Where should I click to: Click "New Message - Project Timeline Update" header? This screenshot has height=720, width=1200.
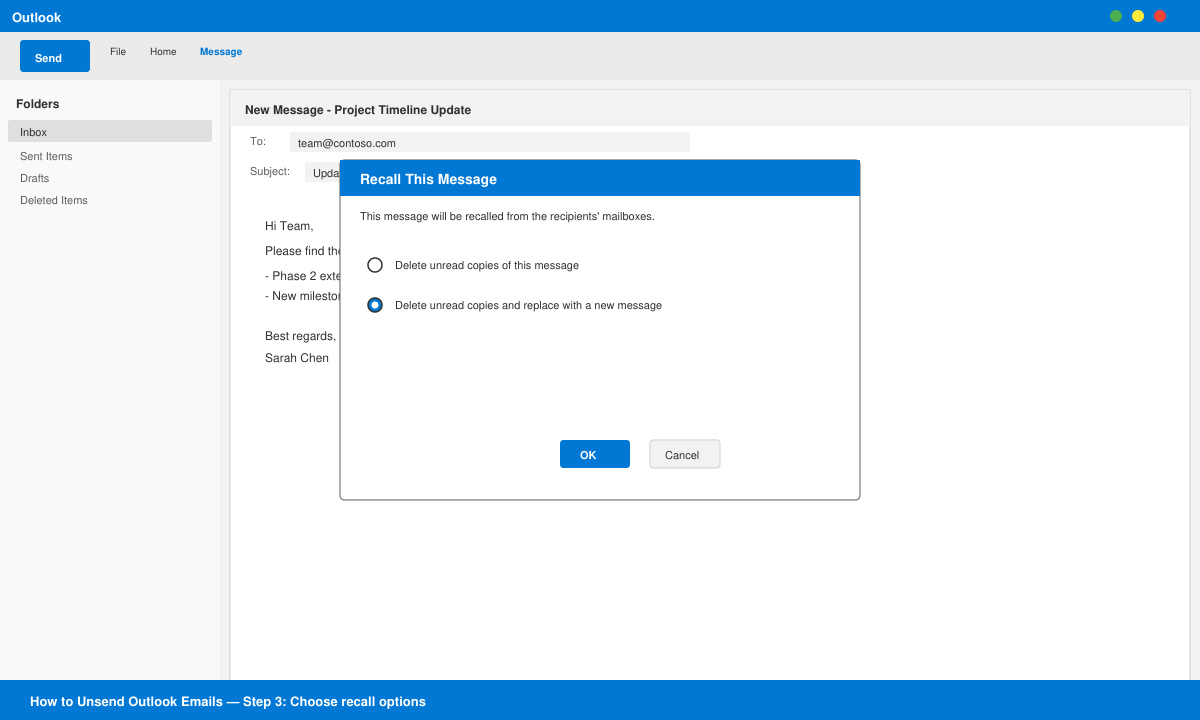click(x=358, y=110)
